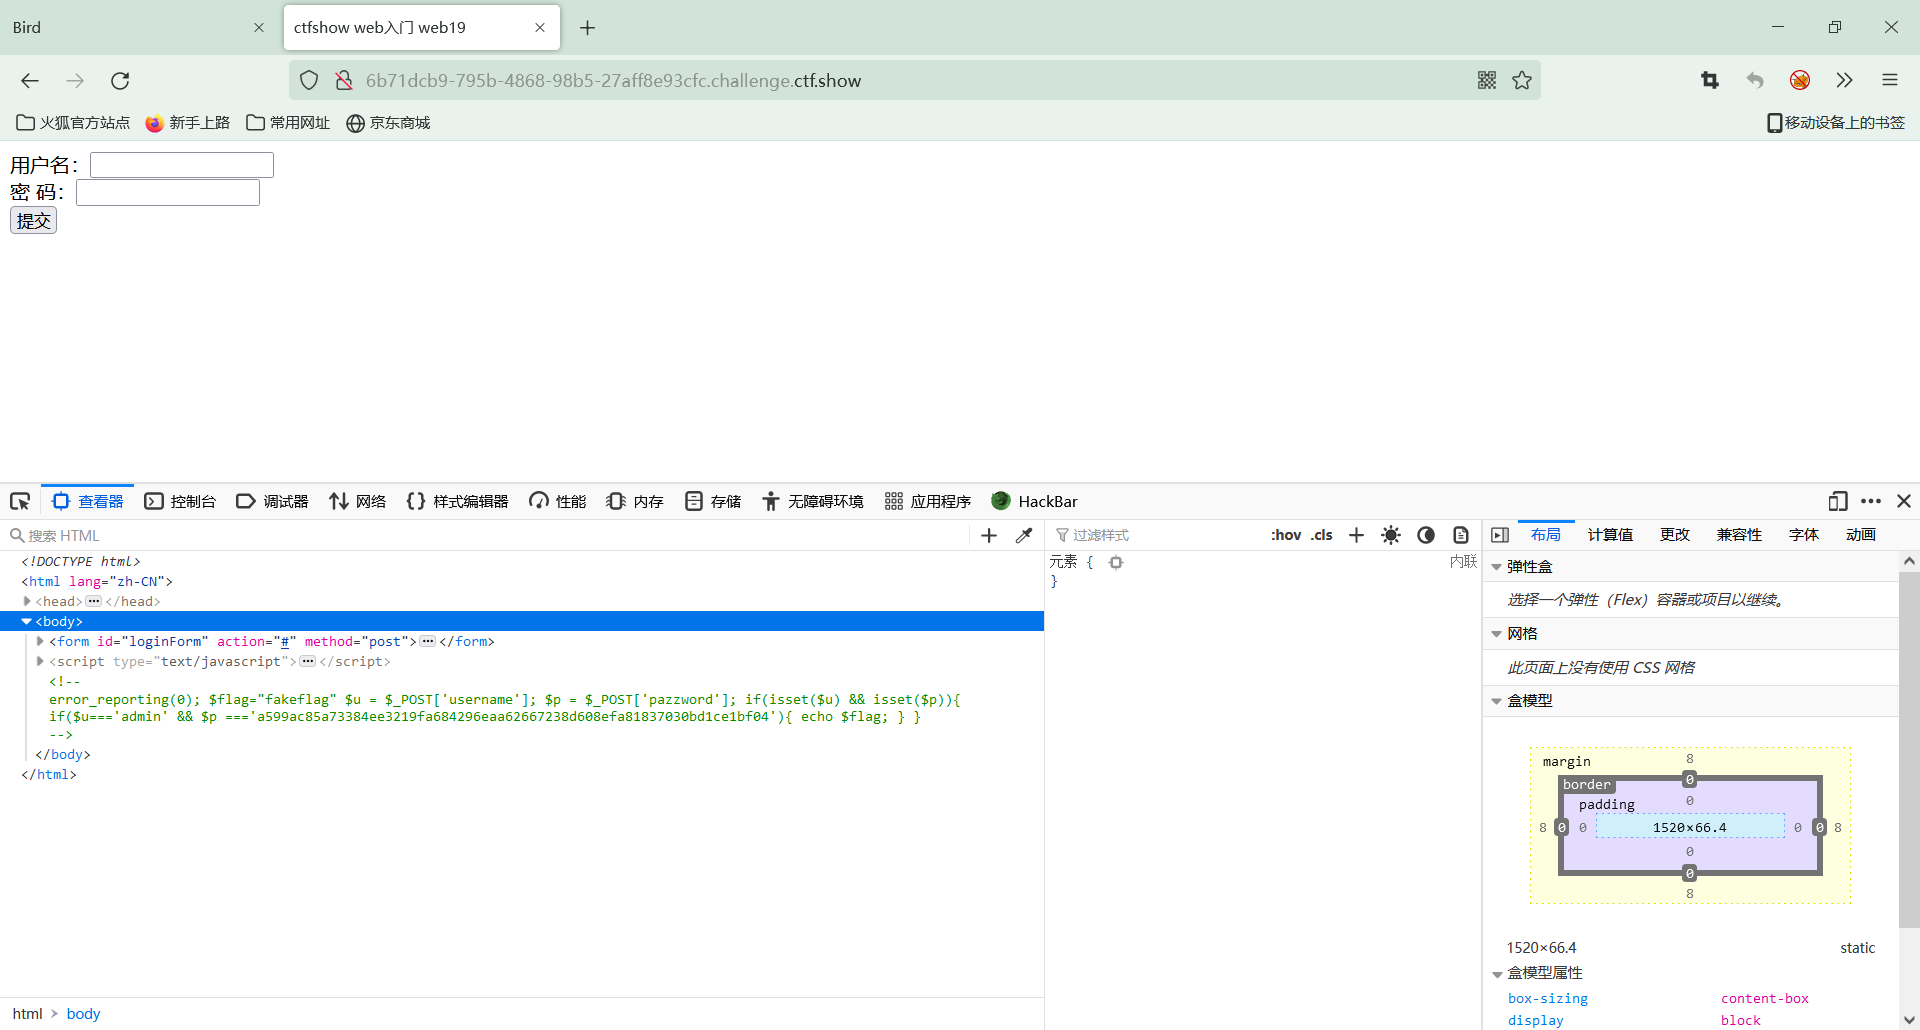Screen dimensions: 1920x1030
Task: Close the developer tools panel
Action: click(x=1904, y=501)
